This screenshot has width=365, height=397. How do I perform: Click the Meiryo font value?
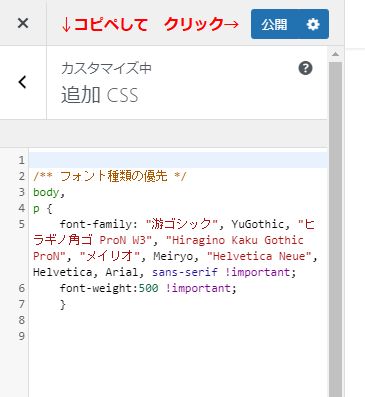173,256
